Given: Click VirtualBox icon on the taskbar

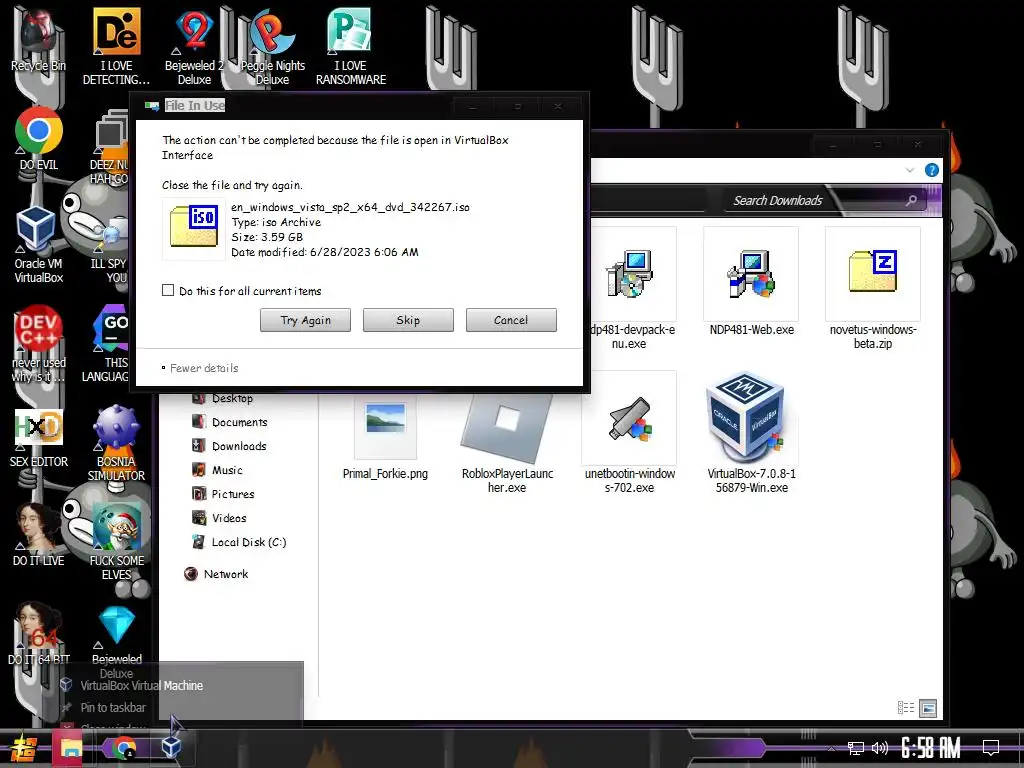Looking at the screenshot, I should tap(171, 746).
